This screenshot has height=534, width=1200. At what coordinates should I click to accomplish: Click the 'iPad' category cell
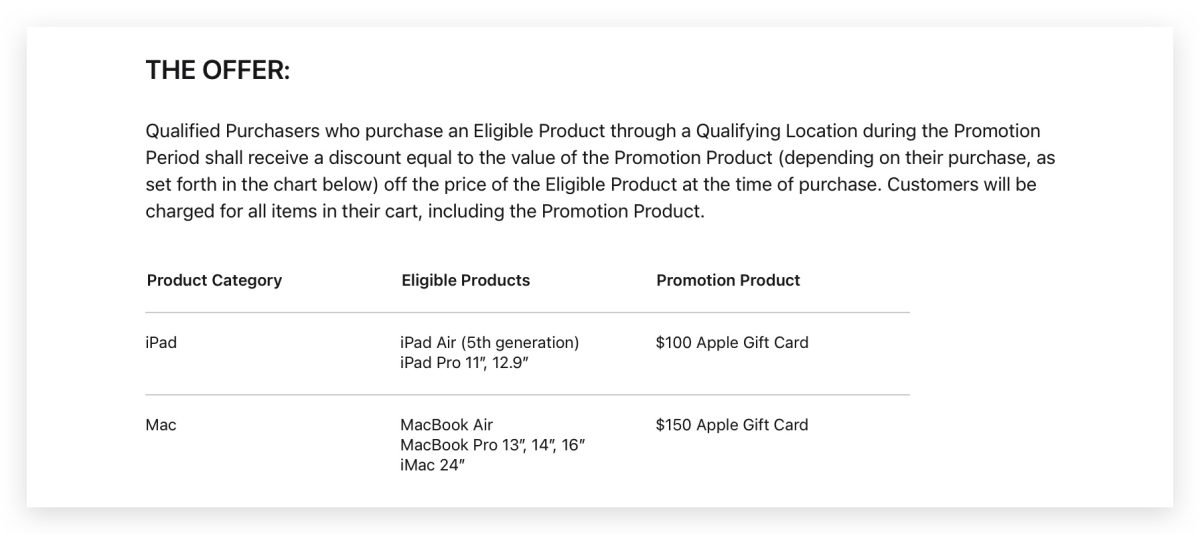pyautogui.click(x=161, y=342)
